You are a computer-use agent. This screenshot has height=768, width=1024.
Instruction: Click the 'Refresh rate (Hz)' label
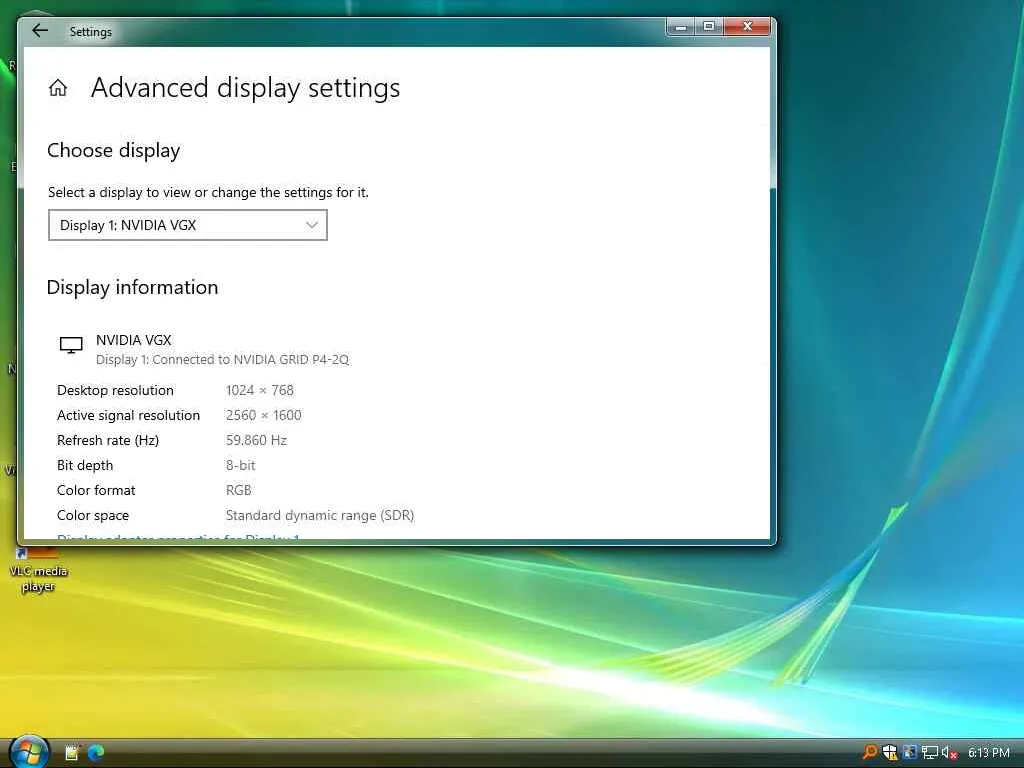pos(108,440)
